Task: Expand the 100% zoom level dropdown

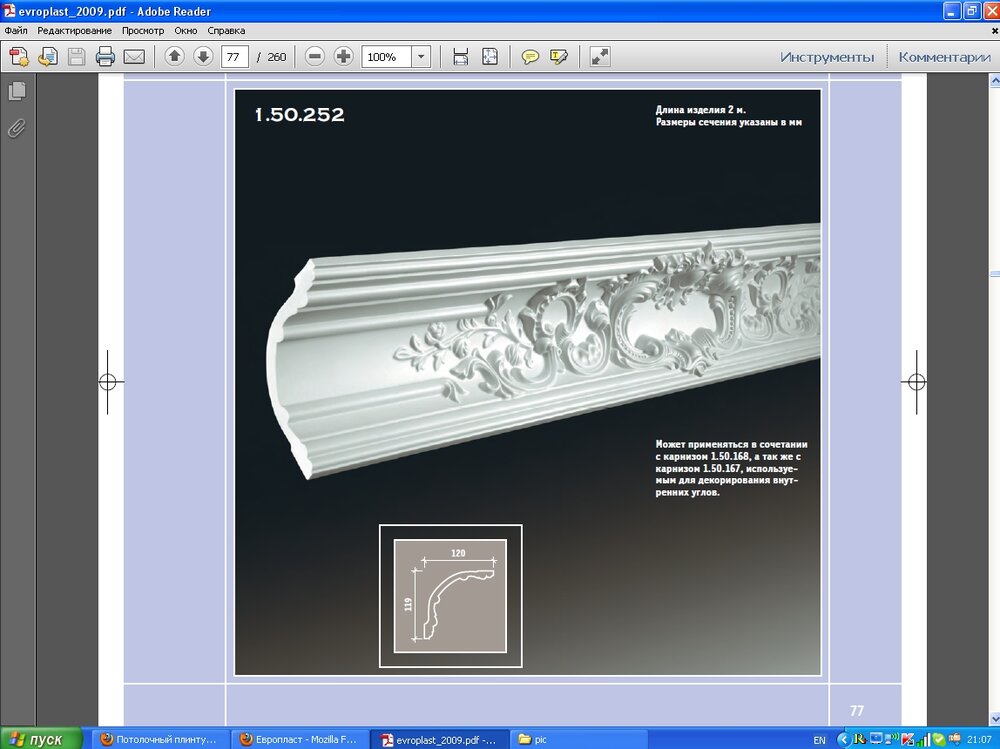Action: click(421, 57)
